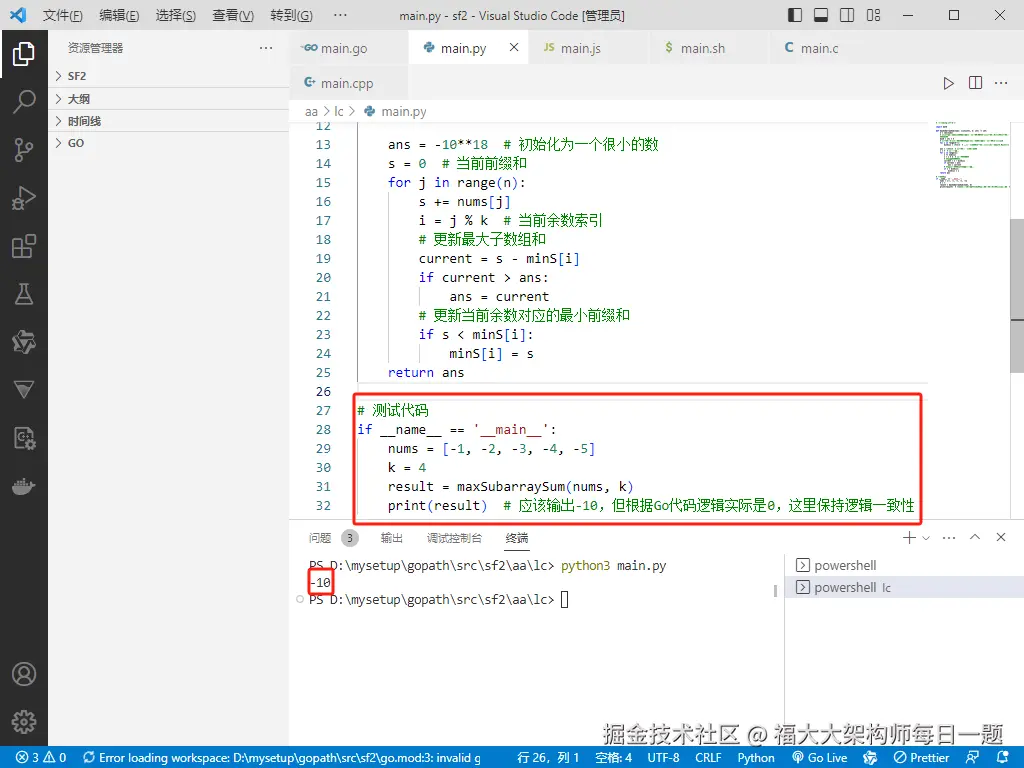This screenshot has height=768, width=1024.
Task: Add a new terminal with plus icon
Action: pyautogui.click(x=908, y=537)
